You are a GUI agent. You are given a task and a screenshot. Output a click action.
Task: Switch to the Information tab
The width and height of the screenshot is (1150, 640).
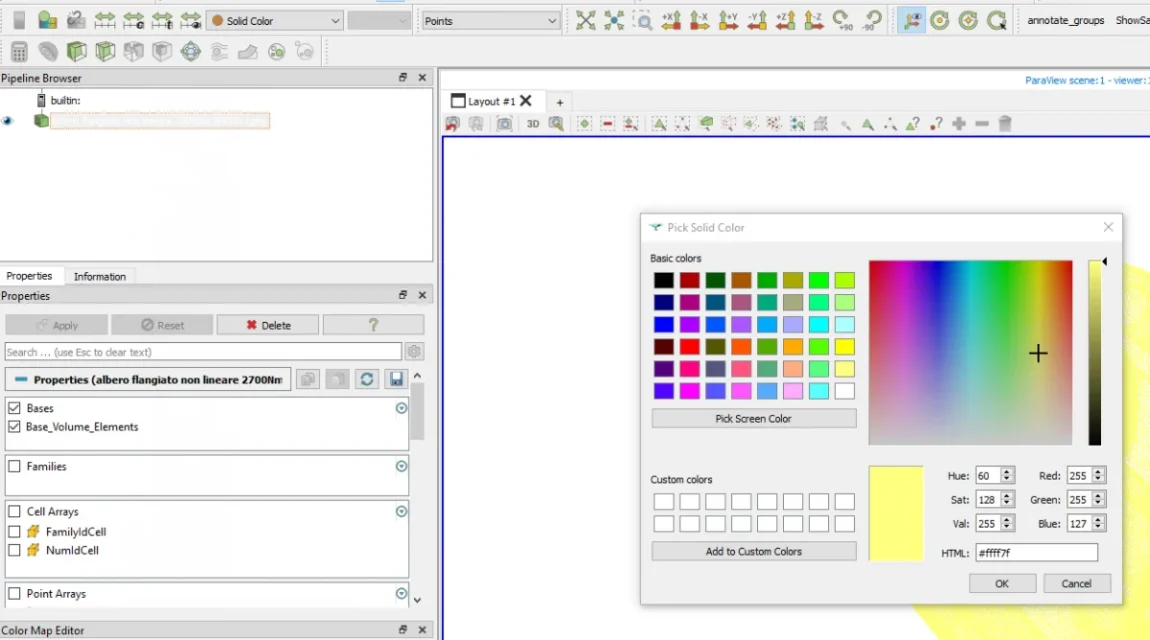point(100,277)
